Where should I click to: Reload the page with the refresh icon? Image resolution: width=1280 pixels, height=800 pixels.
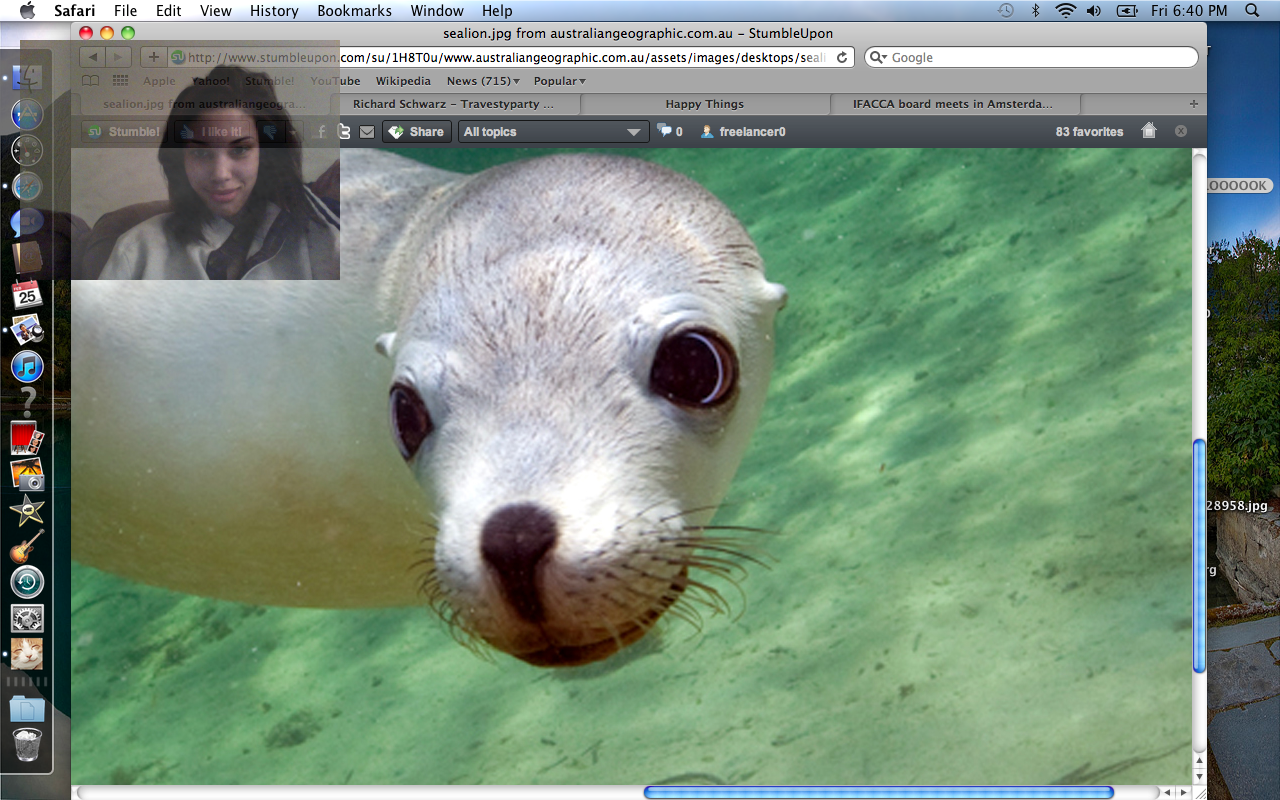[842, 58]
